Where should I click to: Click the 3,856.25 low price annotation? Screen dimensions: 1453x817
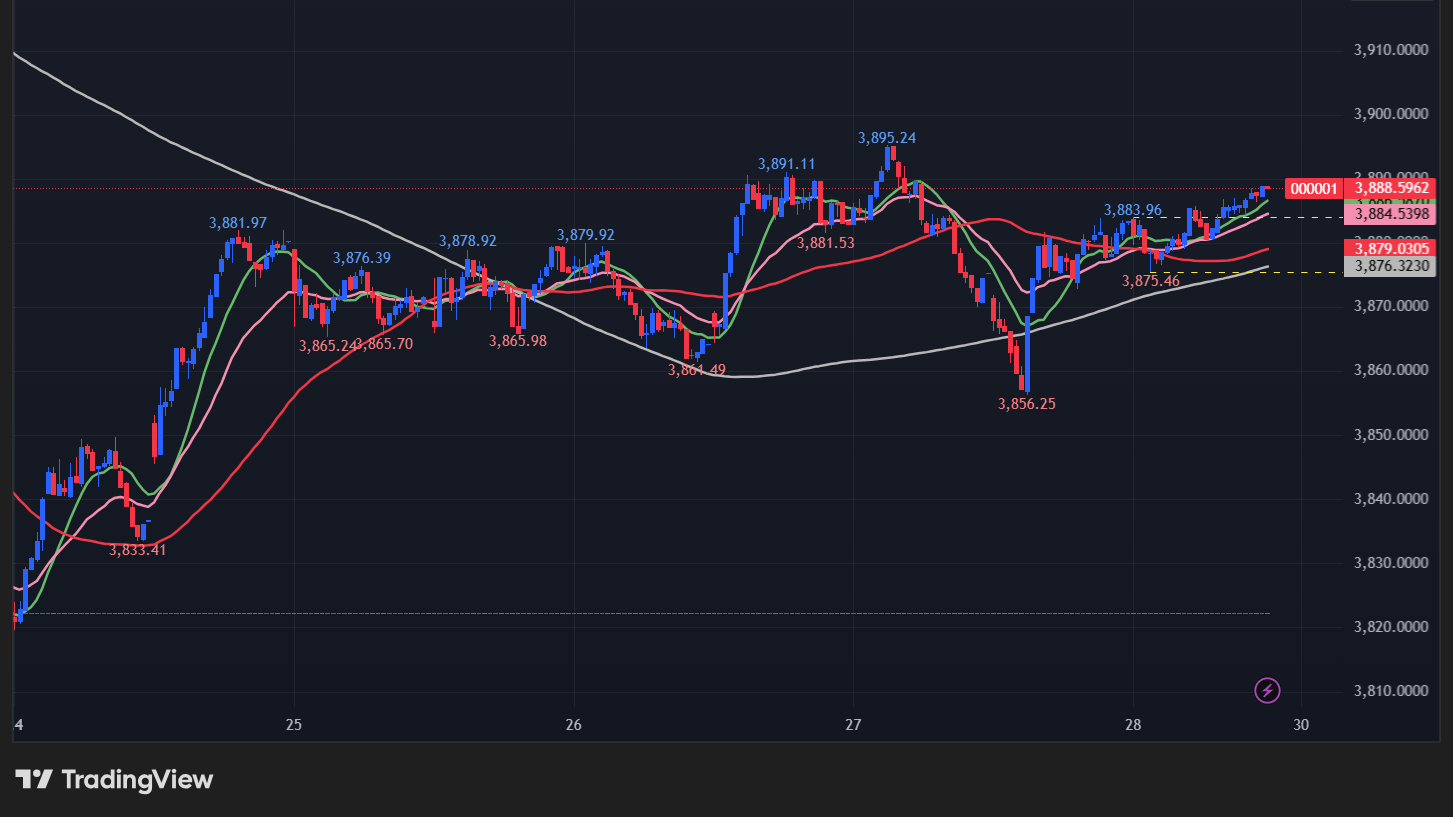(x=1026, y=404)
